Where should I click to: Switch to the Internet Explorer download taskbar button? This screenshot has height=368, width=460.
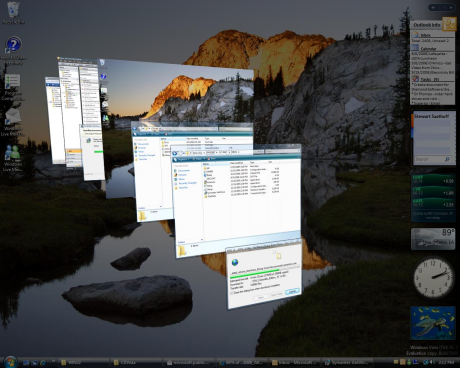[x=241, y=362]
